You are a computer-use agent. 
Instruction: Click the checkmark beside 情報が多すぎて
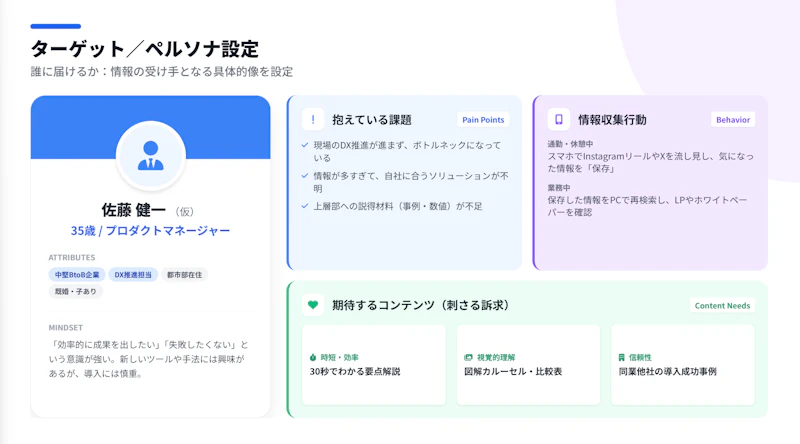coord(305,175)
